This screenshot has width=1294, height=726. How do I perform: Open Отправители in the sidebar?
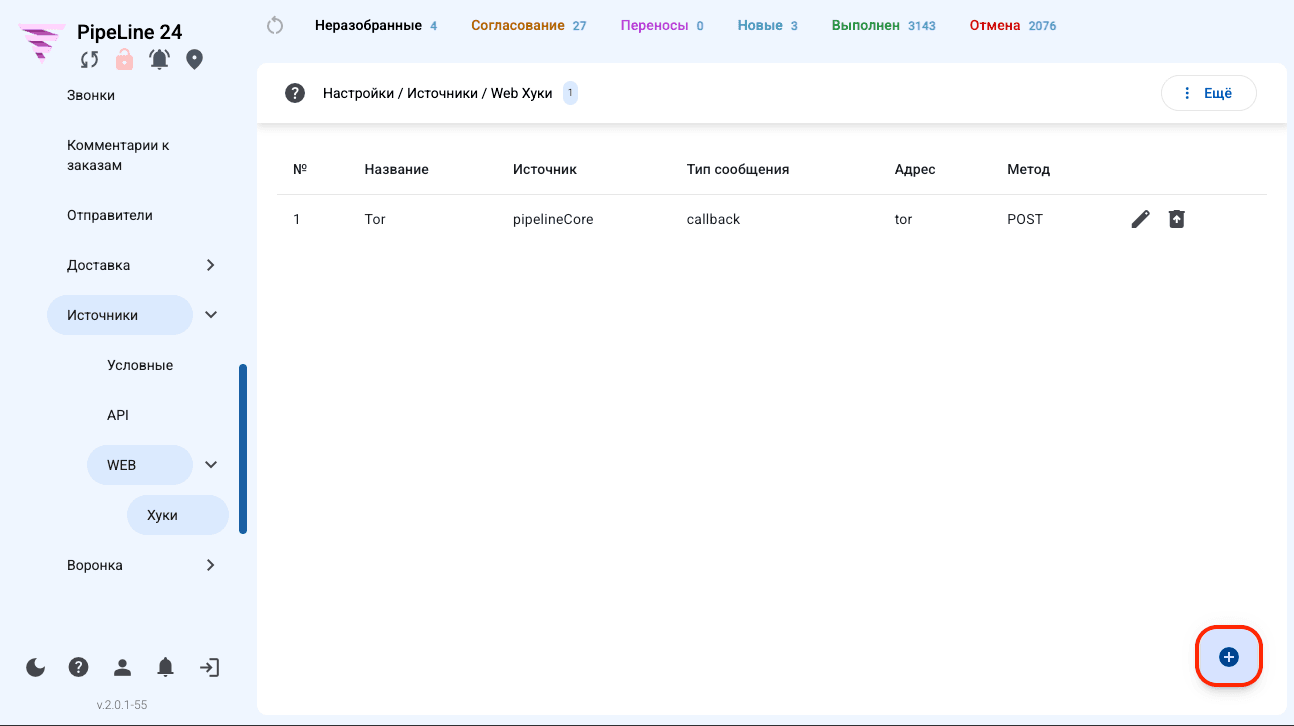click(x=110, y=215)
